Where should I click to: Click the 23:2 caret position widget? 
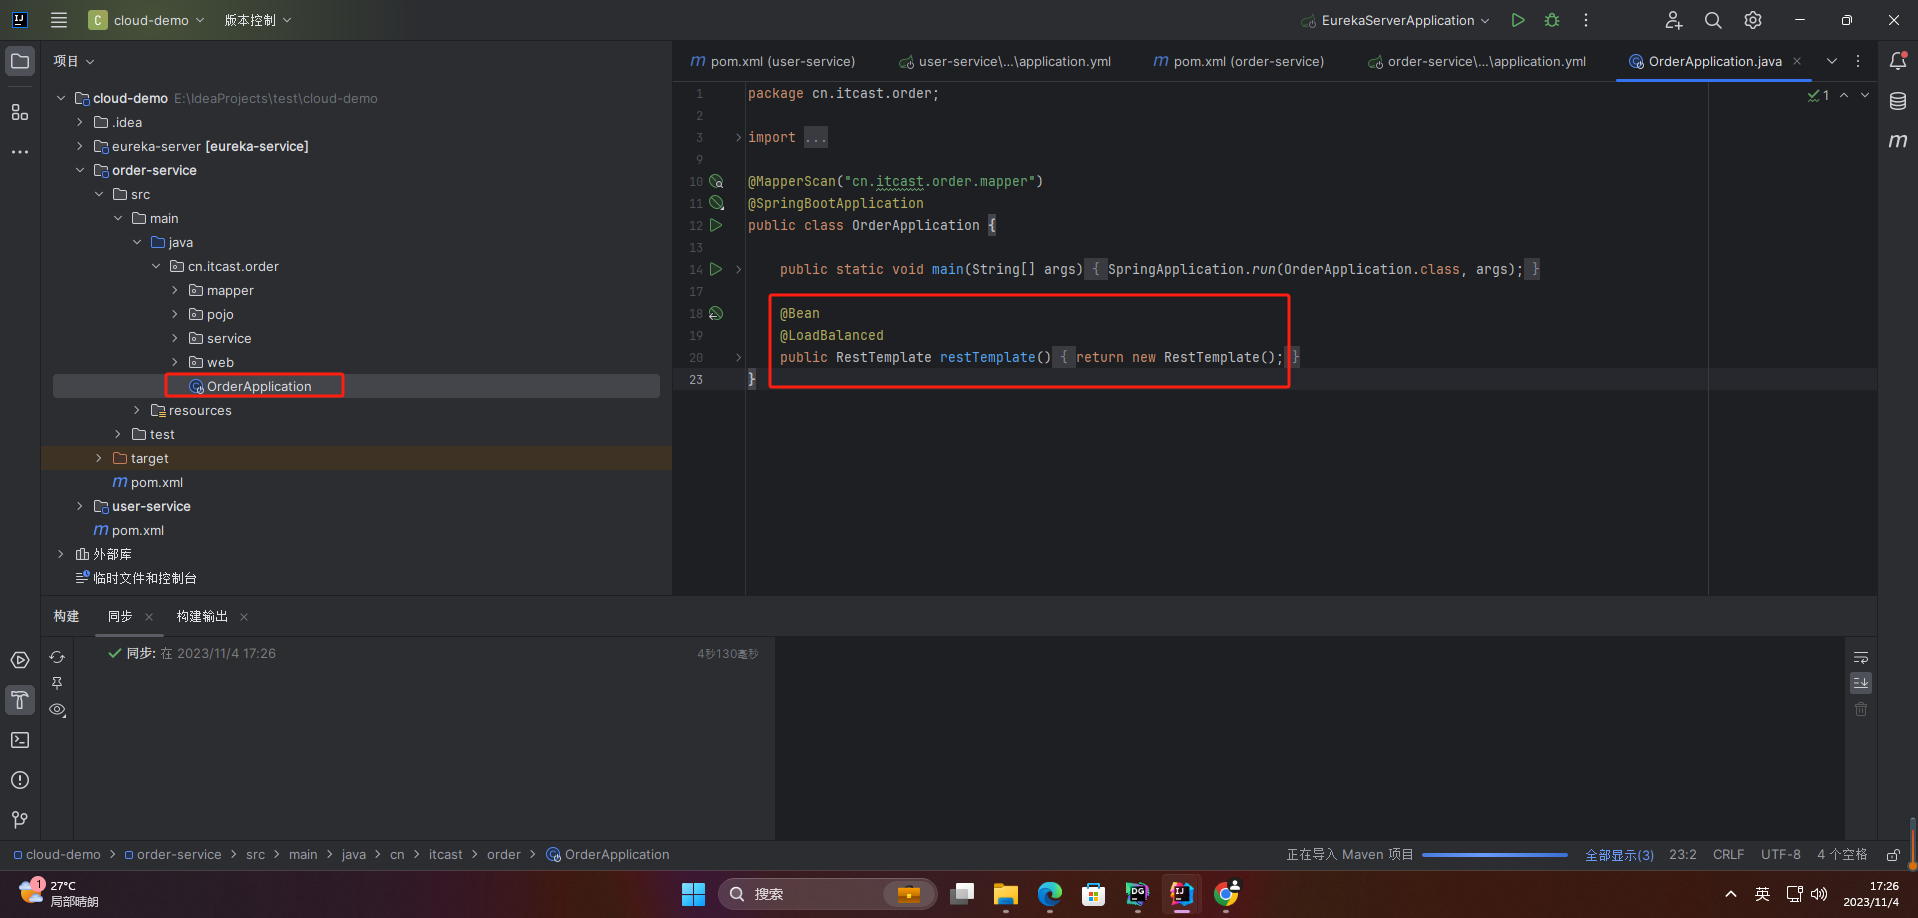click(x=1682, y=855)
